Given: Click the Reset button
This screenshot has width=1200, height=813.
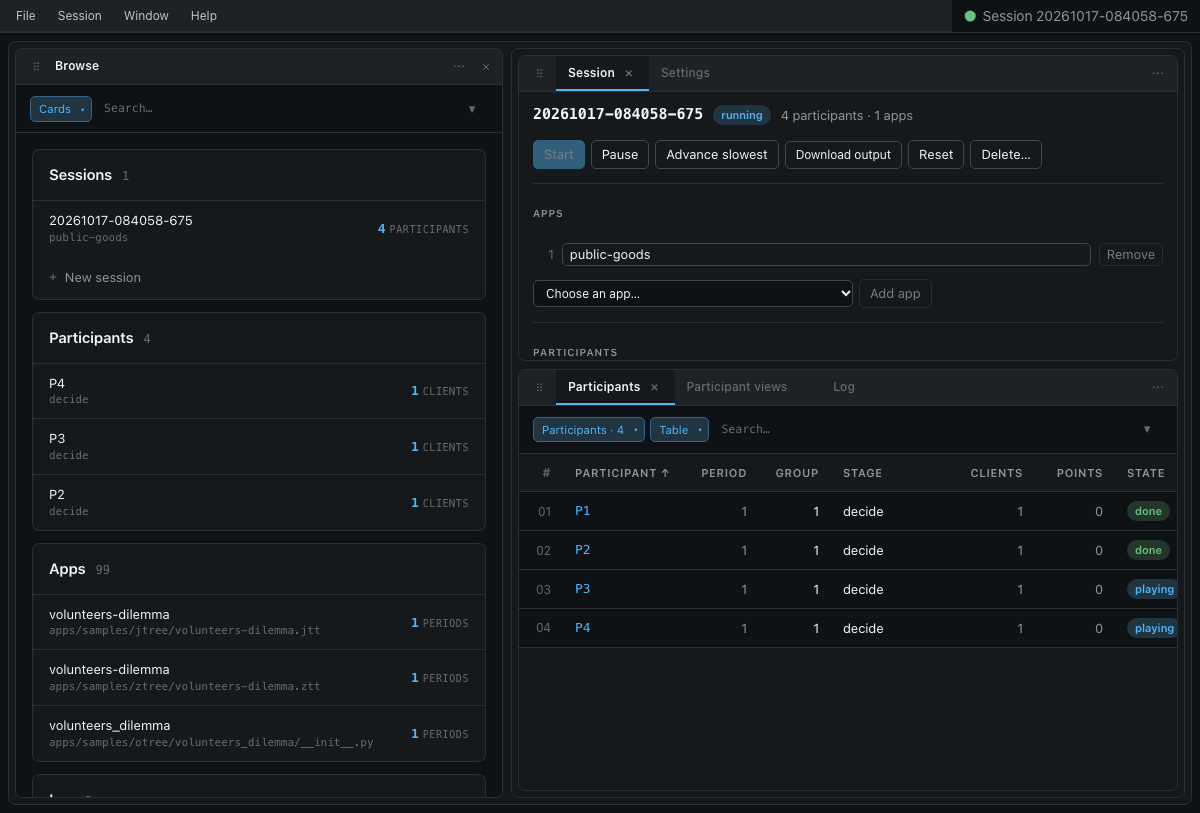Looking at the screenshot, I should (x=936, y=154).
